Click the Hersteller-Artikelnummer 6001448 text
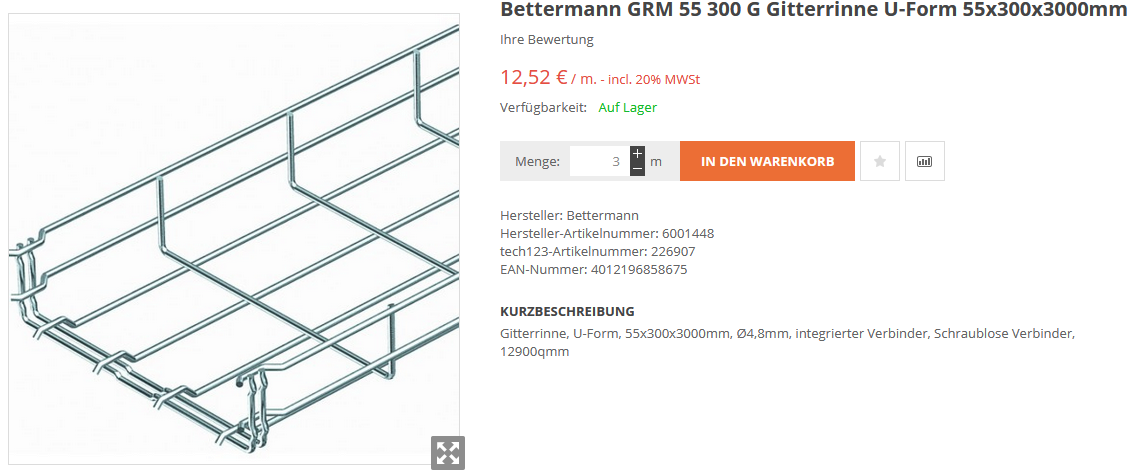 pos(607,234)
